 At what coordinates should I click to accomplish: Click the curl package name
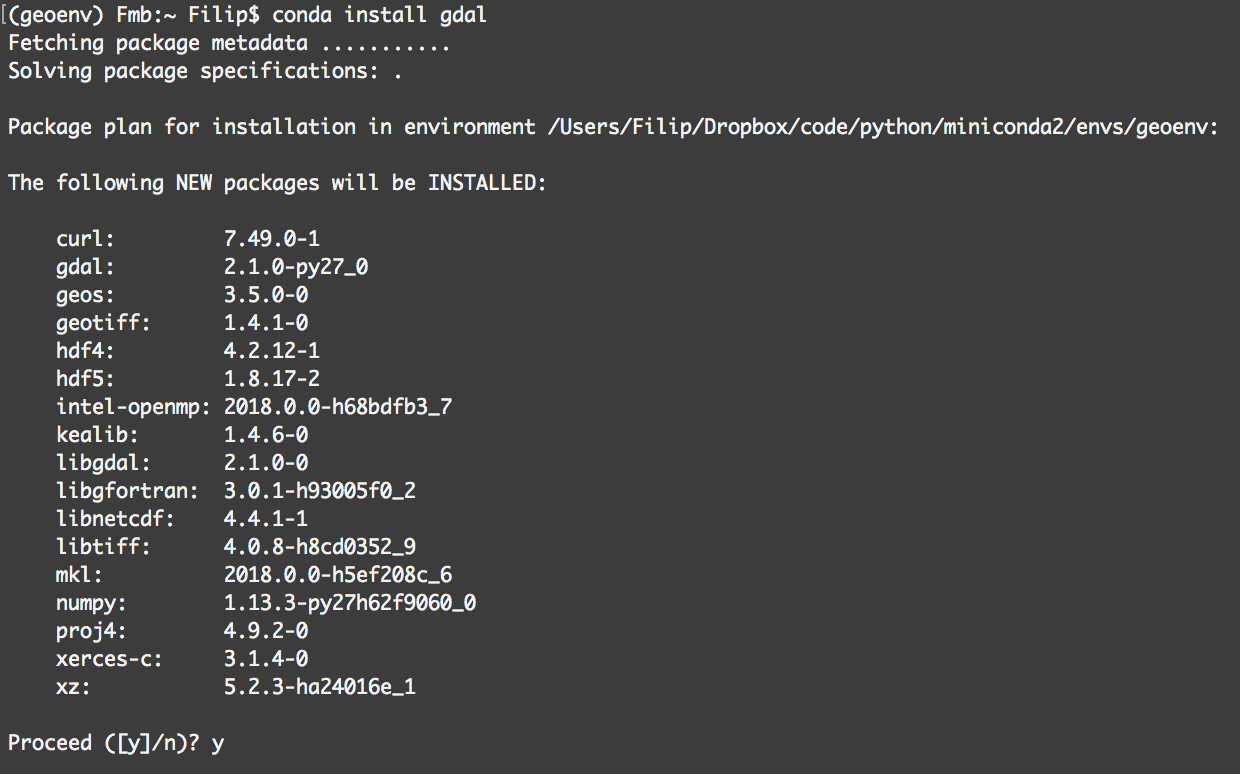click(86, 239)
